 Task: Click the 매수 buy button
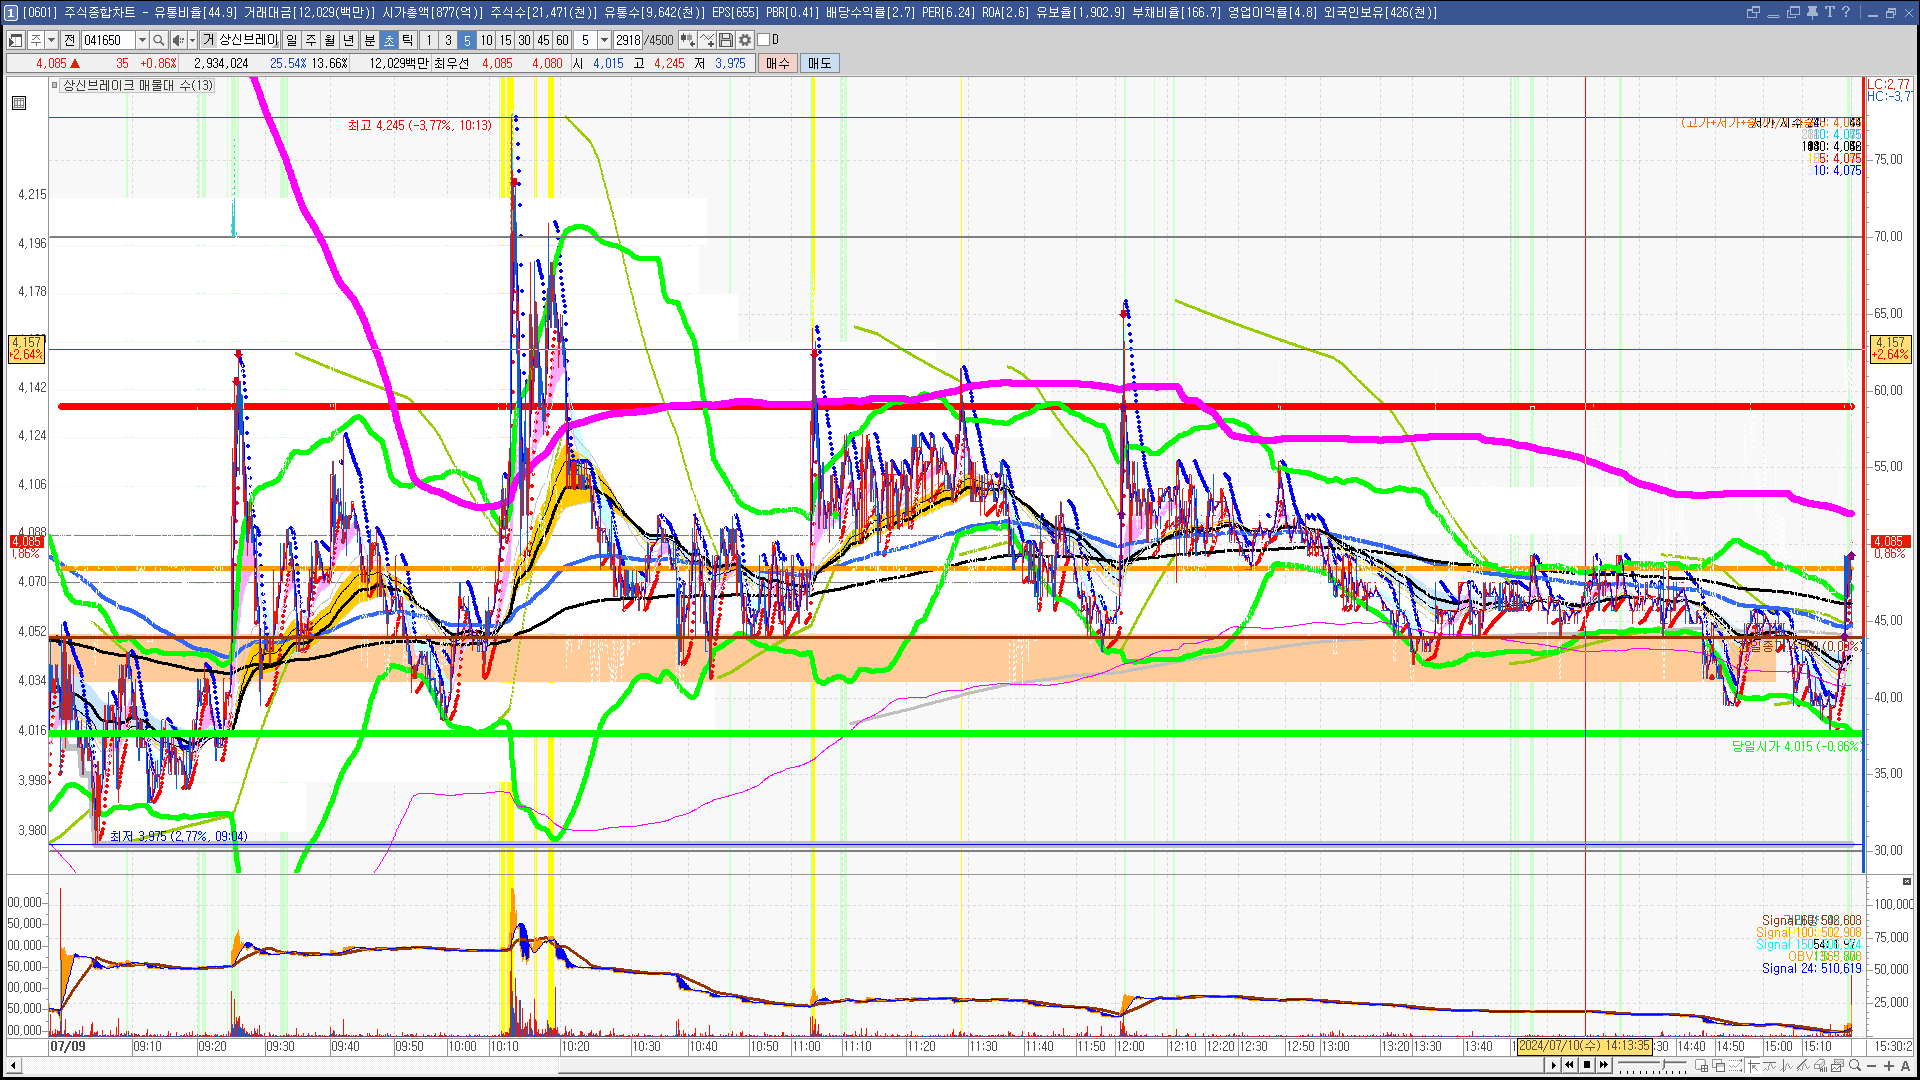click(x=778, y=63)
